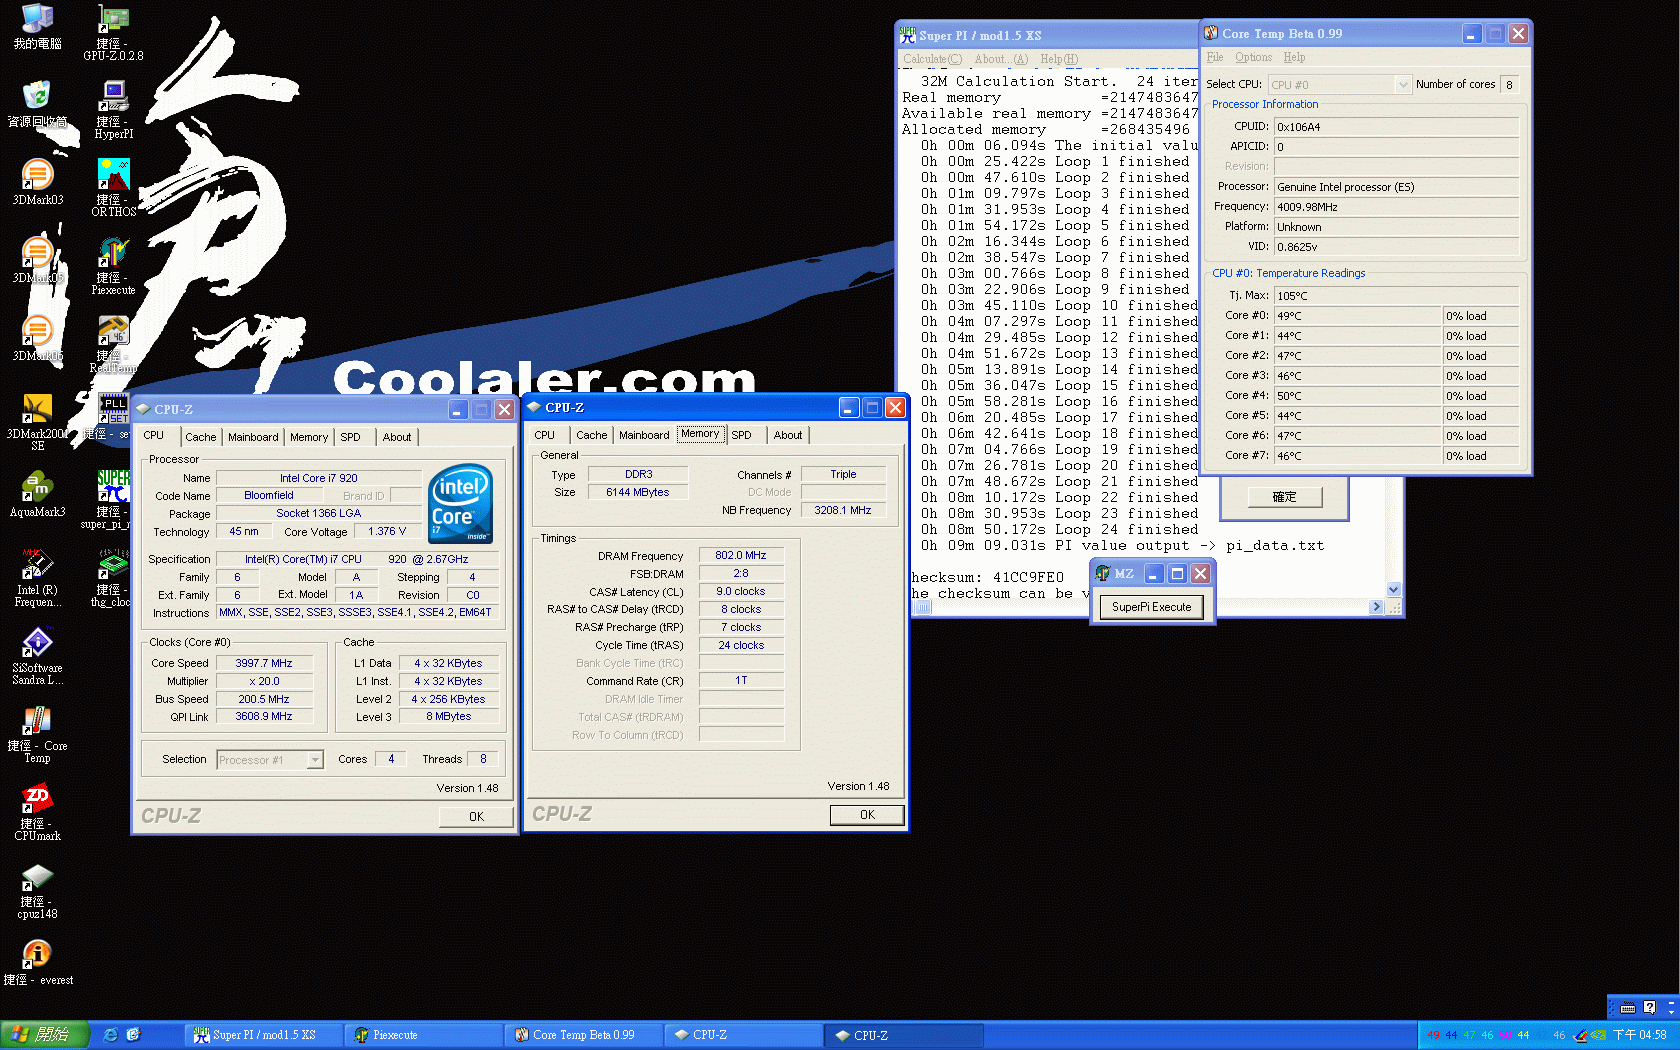This screenshot has width=1680, height=1050.
Task: Open the 3DMark2001 SE desktop icon
Action: (x=37, y=421)
